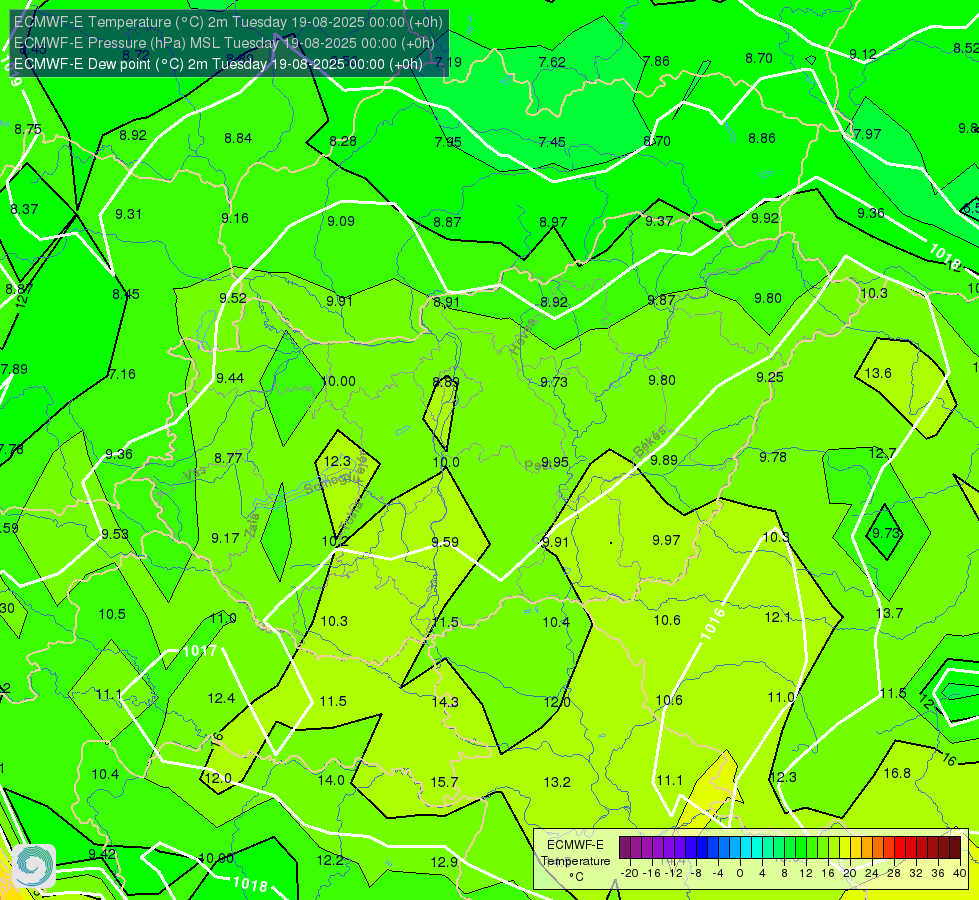Click the 9.09 temperature value

click(341, 221)
